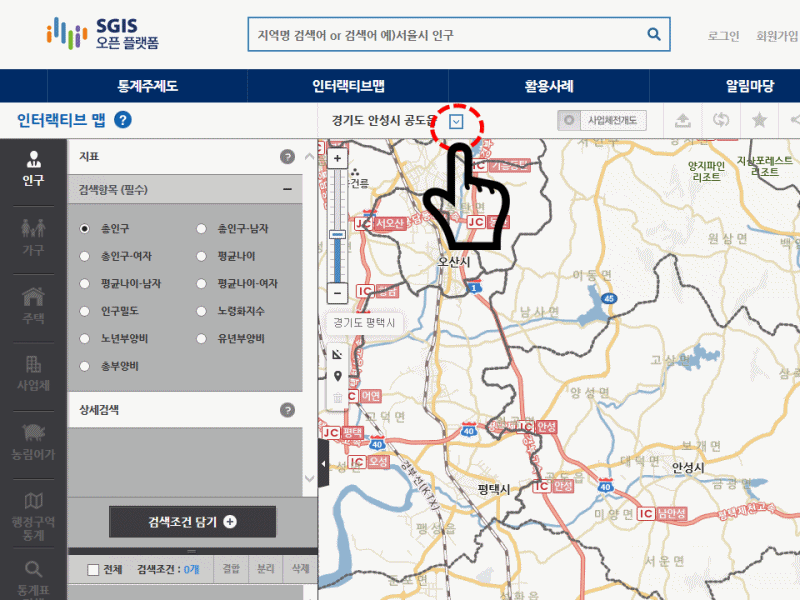Open the 농림어가 sidebar category
Viewport: 800px width, 600px height.
[33, 441]
